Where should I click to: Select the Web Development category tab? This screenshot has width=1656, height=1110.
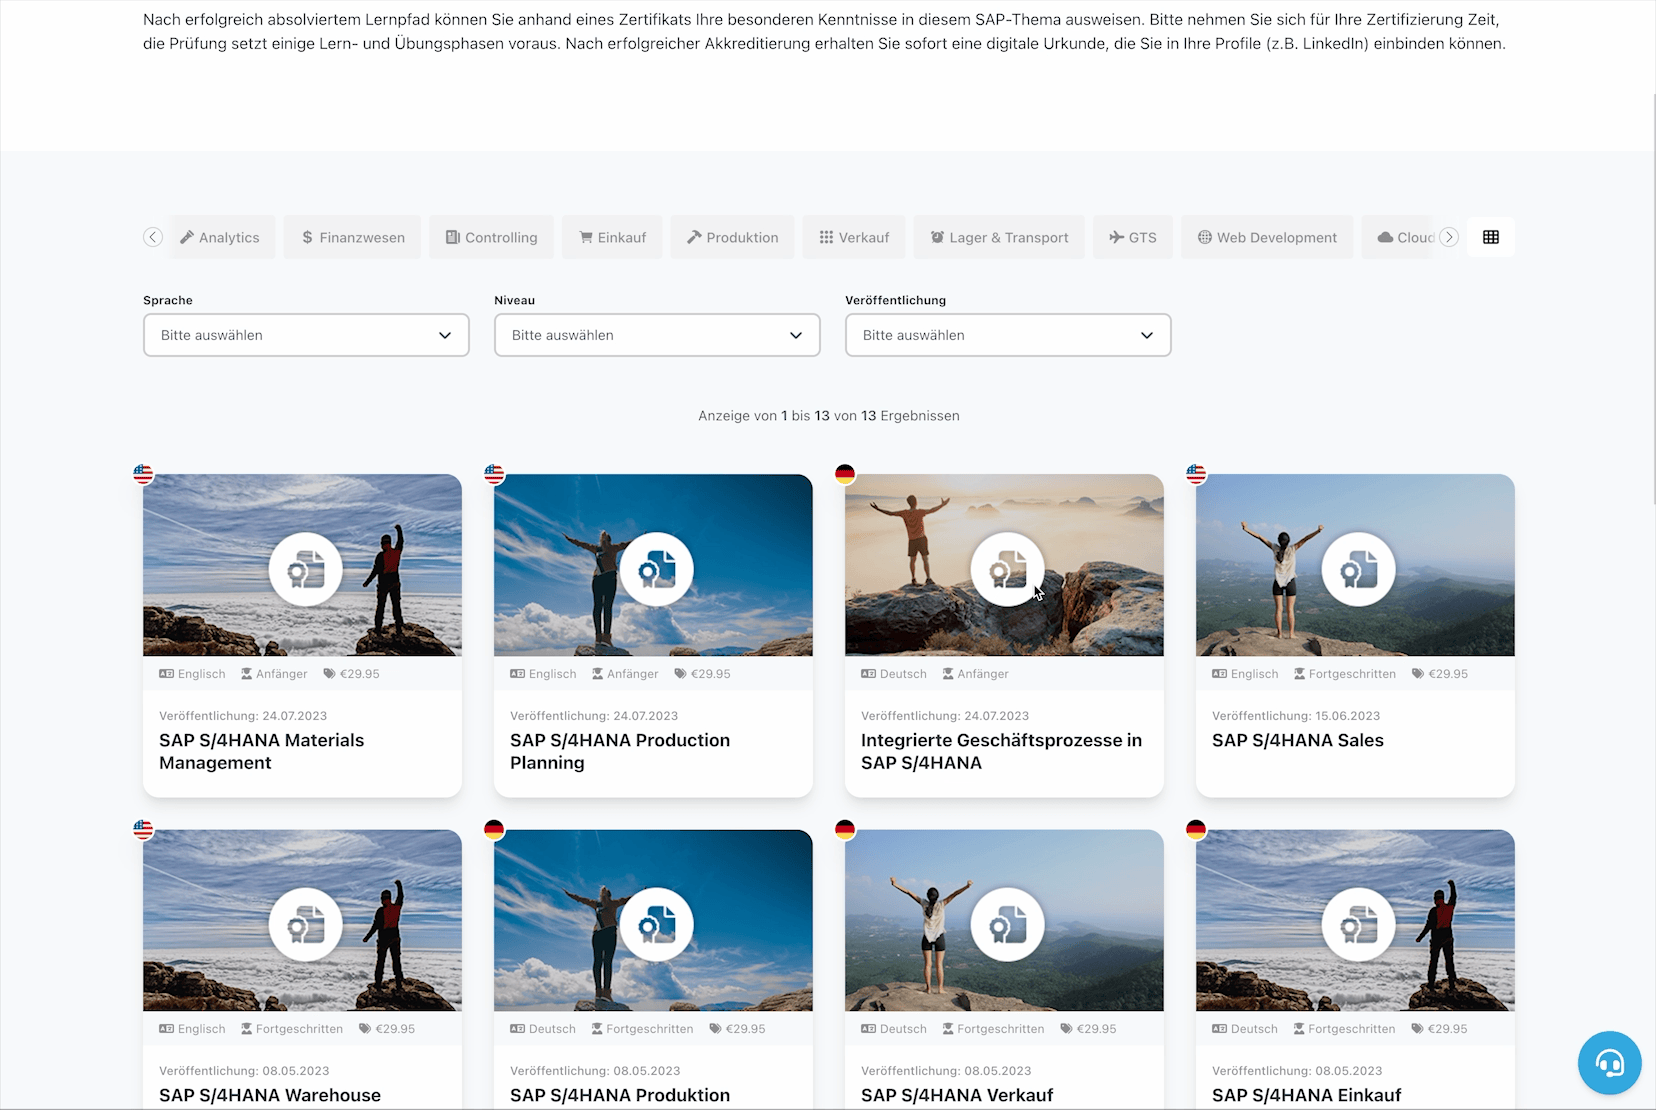[1267, 237]
